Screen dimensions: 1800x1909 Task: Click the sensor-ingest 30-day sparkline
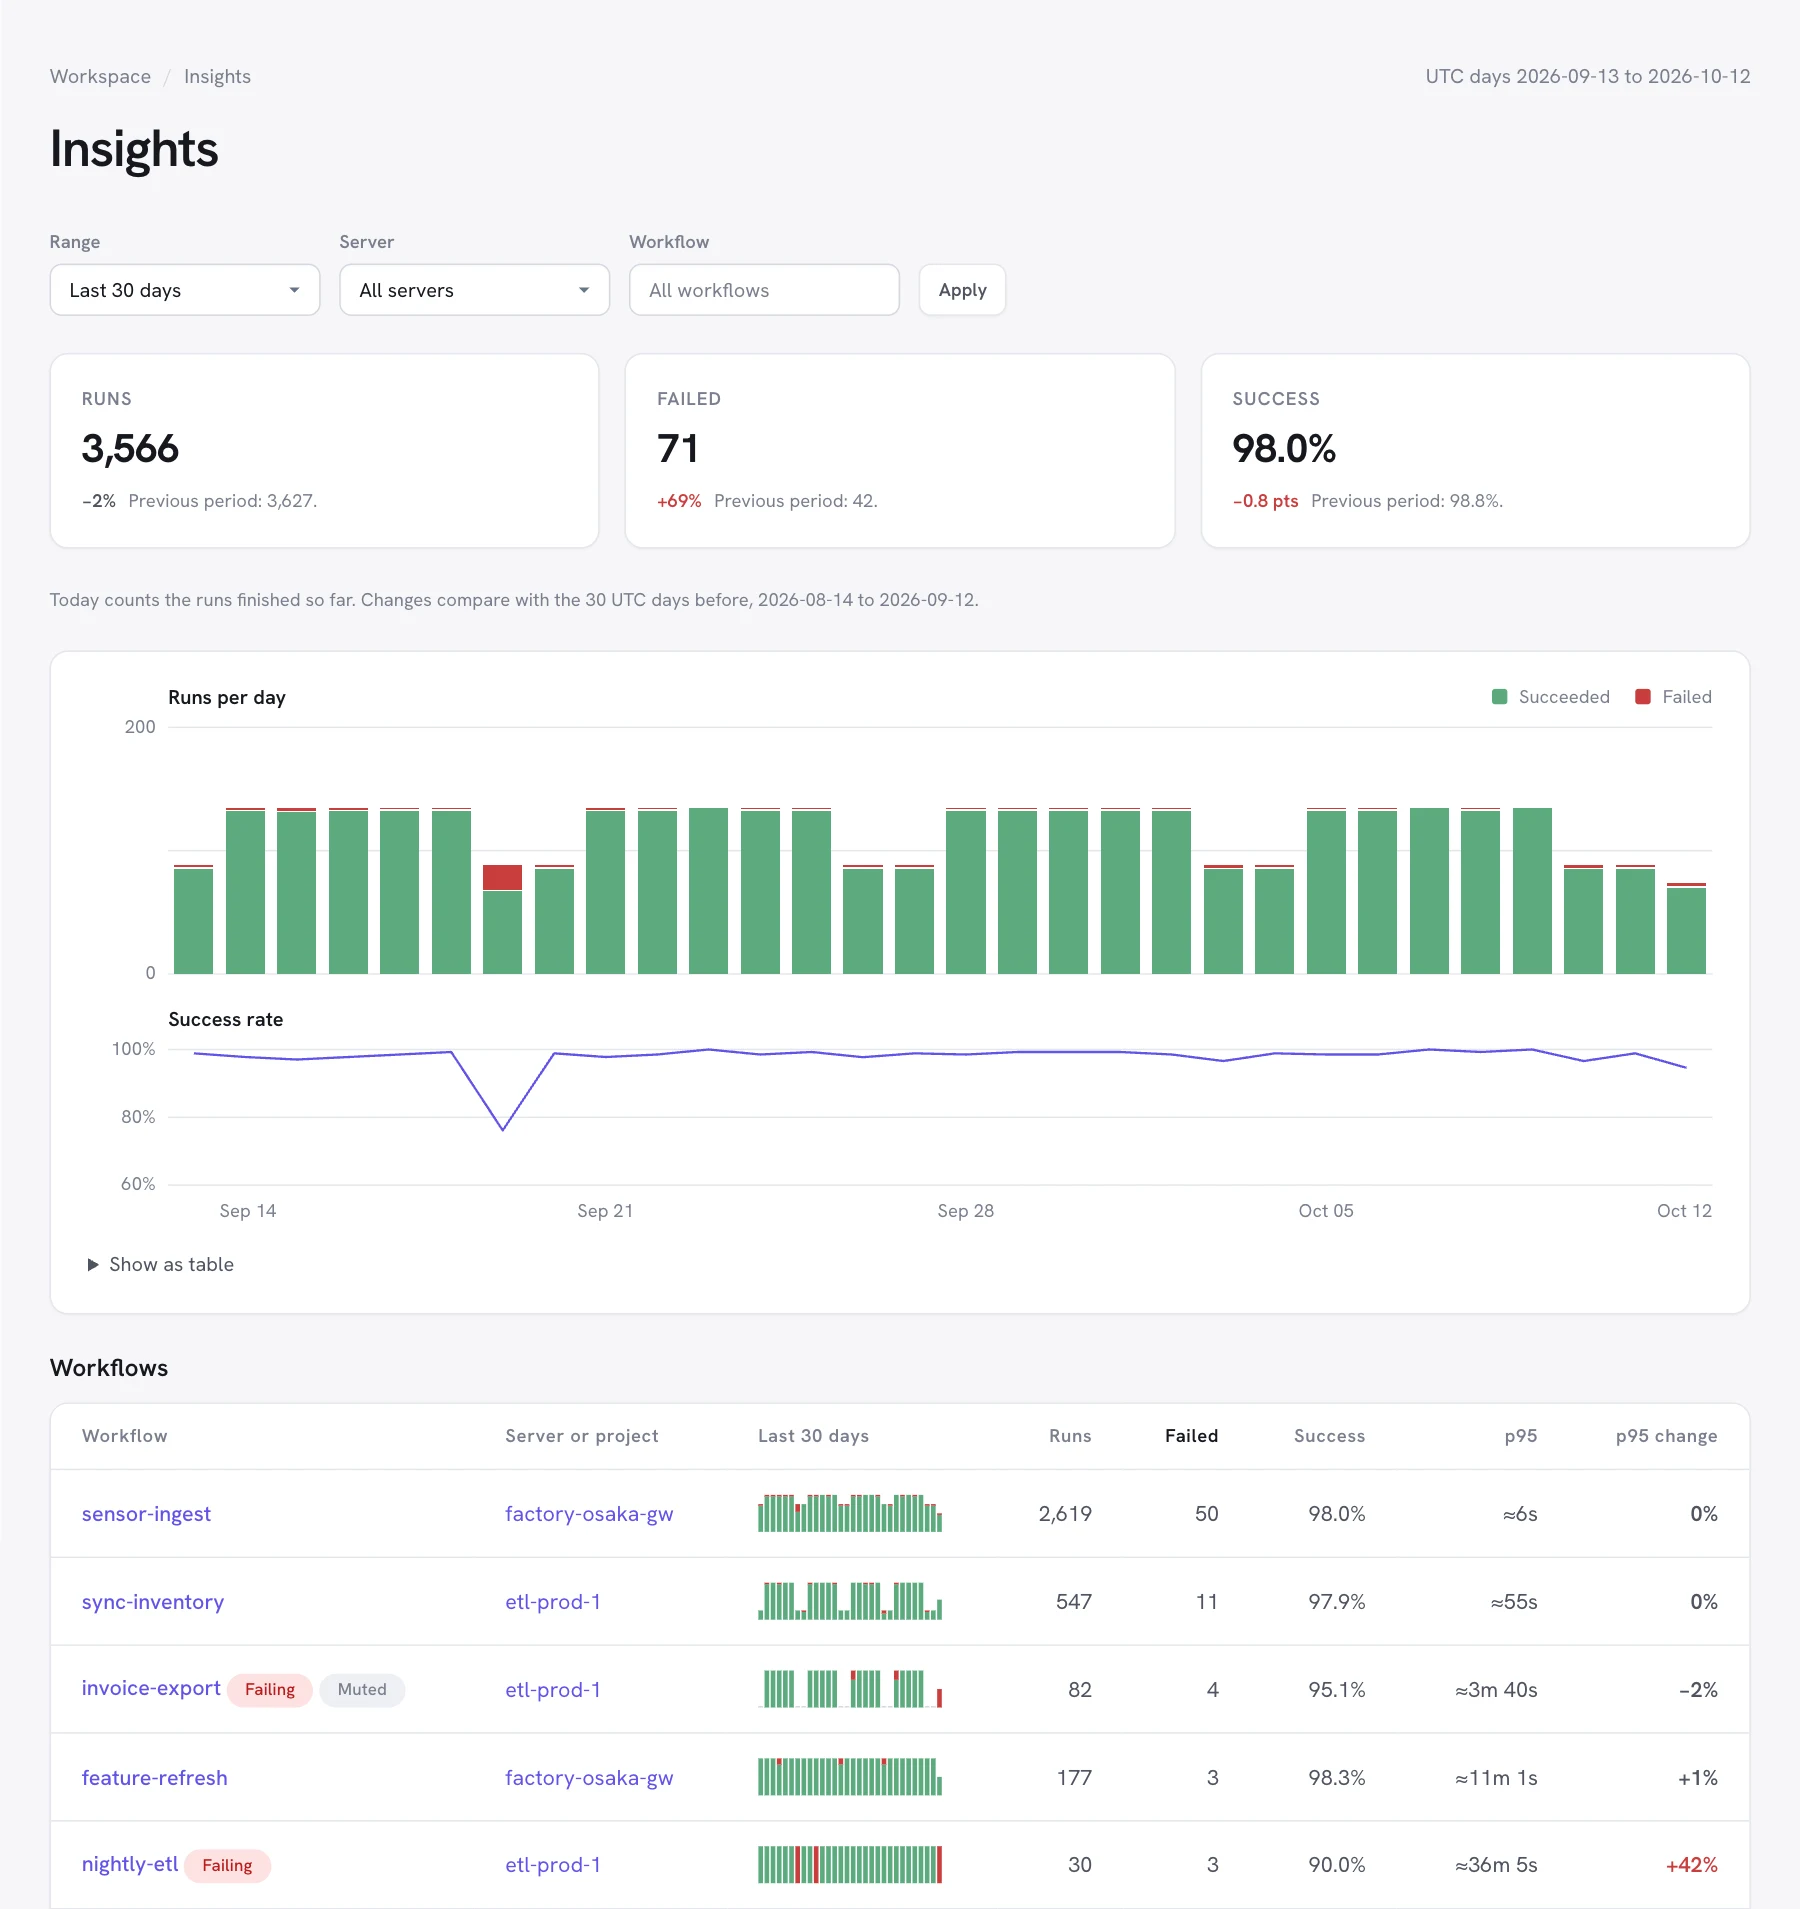pos(850,1514)
